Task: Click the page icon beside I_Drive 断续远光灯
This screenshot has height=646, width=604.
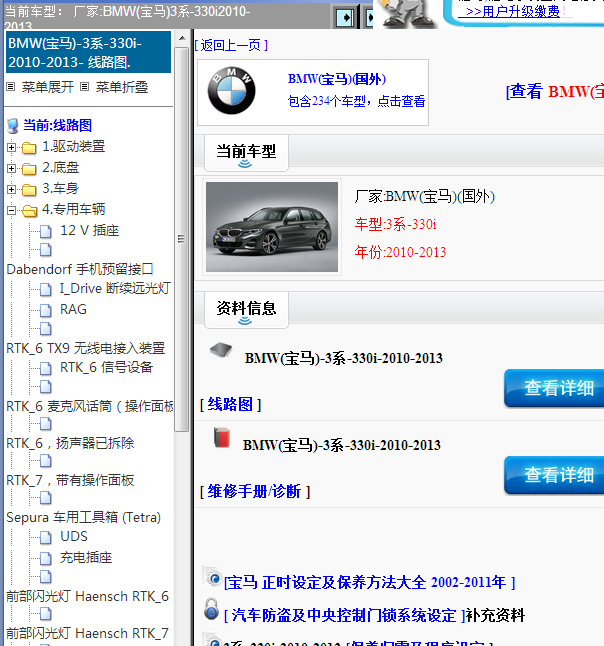Action: (x=46, y=289)
